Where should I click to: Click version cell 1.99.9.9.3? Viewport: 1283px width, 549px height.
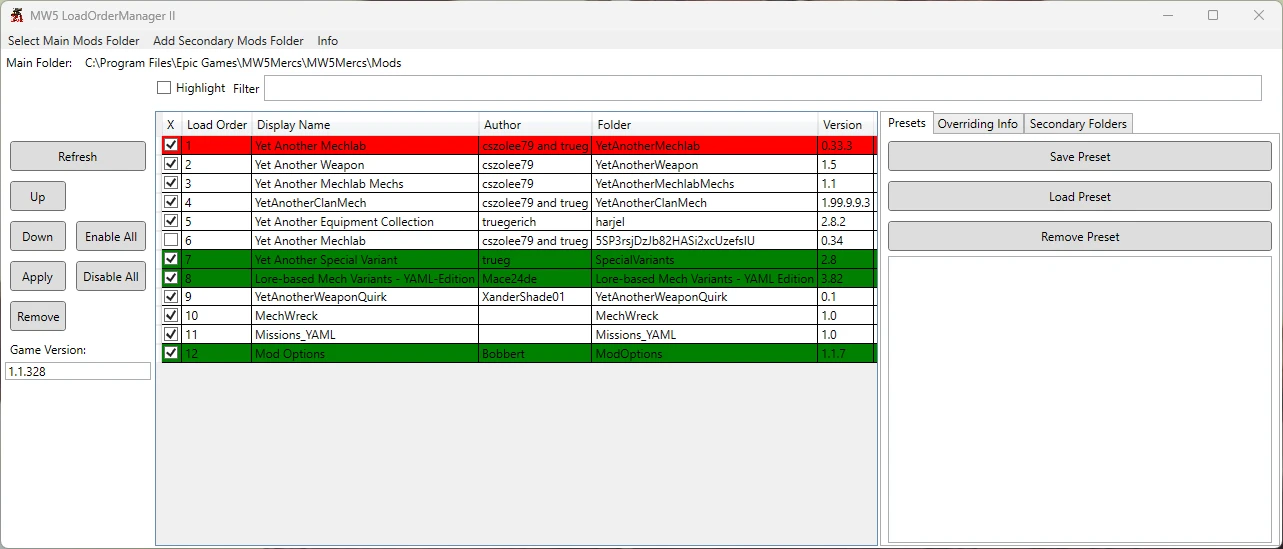[x=846, y=202]
